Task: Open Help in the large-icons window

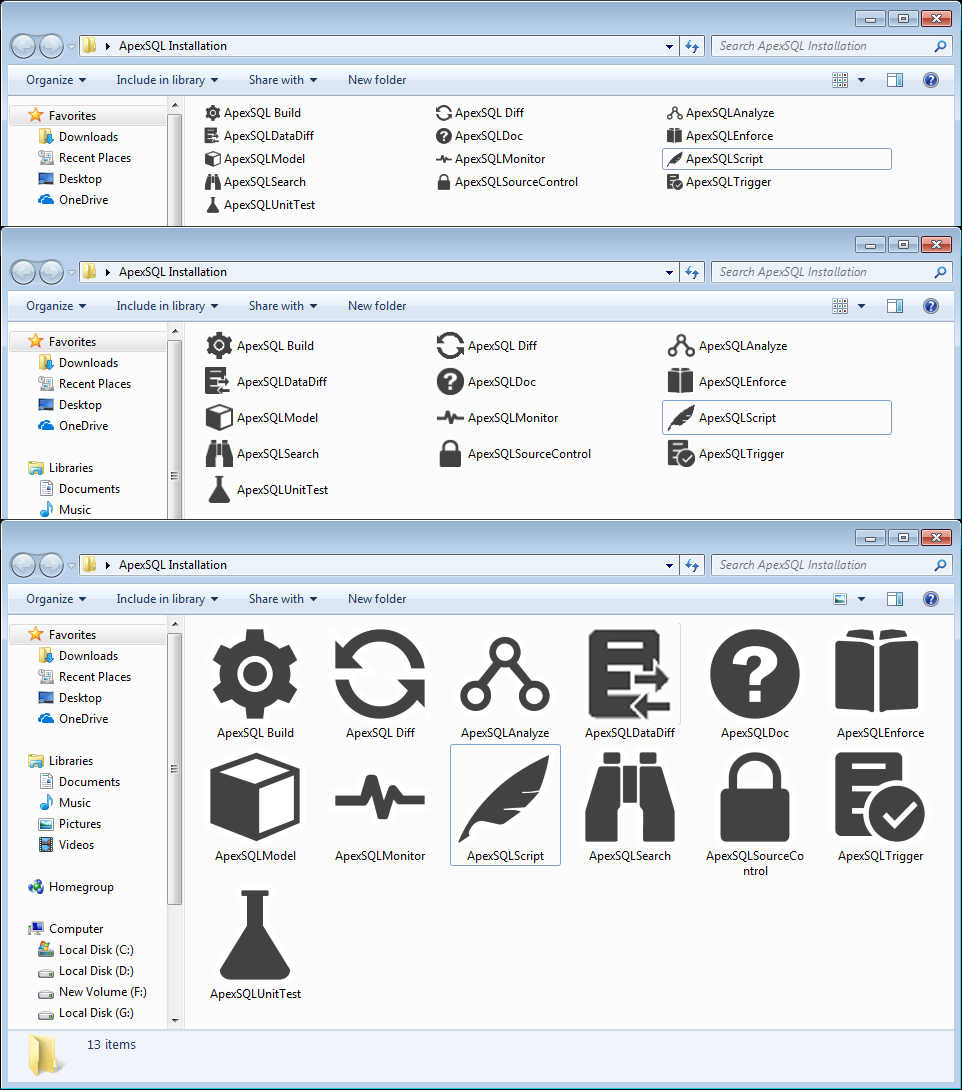Action: (931, 599)
